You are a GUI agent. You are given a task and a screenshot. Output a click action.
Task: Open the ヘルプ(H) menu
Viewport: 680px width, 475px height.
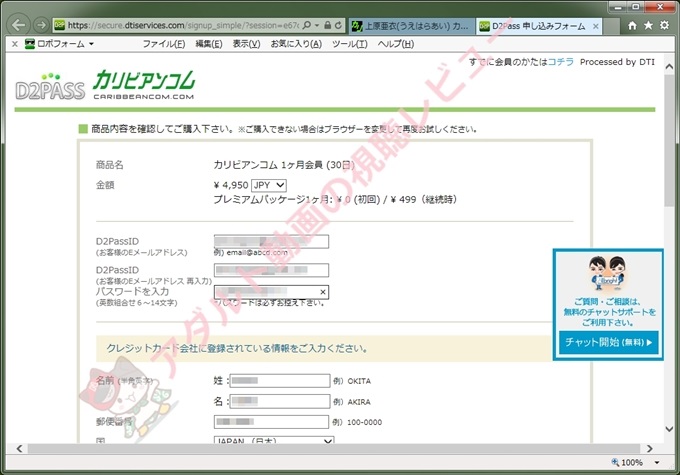pyautogui.click(x=396, y=44)
